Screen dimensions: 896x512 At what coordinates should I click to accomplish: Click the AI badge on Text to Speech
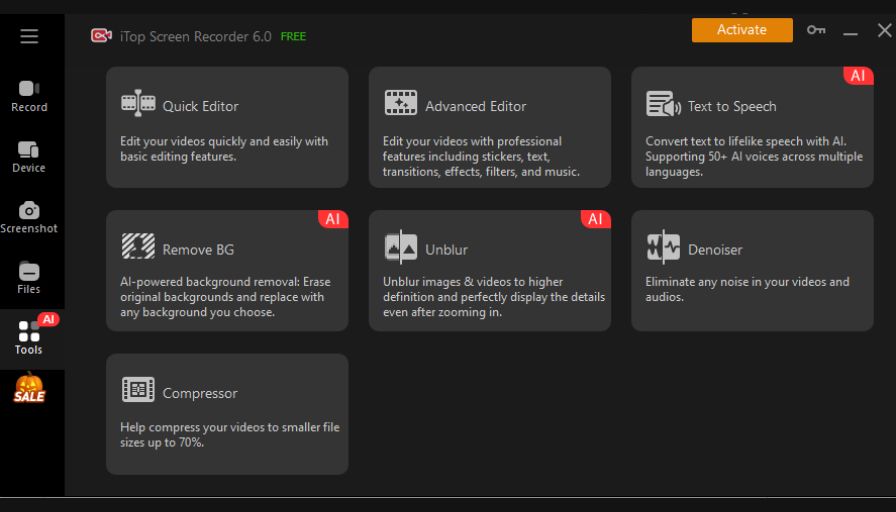858,76
